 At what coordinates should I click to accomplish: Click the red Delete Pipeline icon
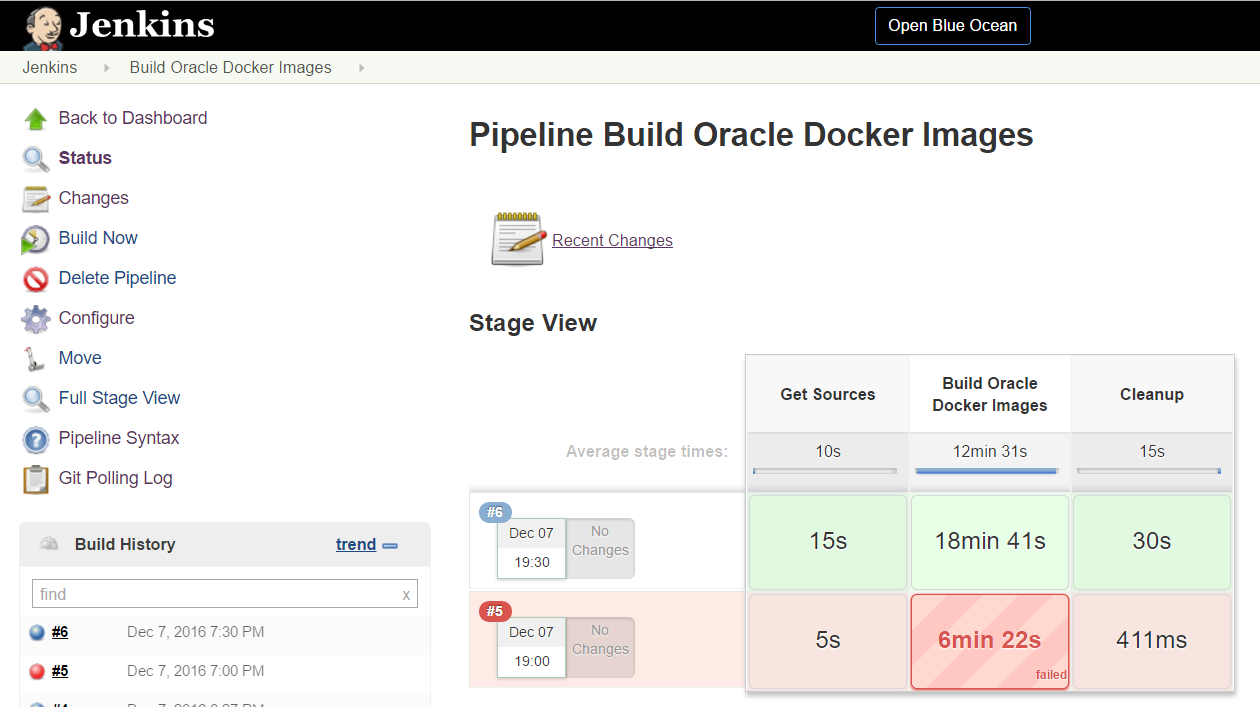[36, 279]
